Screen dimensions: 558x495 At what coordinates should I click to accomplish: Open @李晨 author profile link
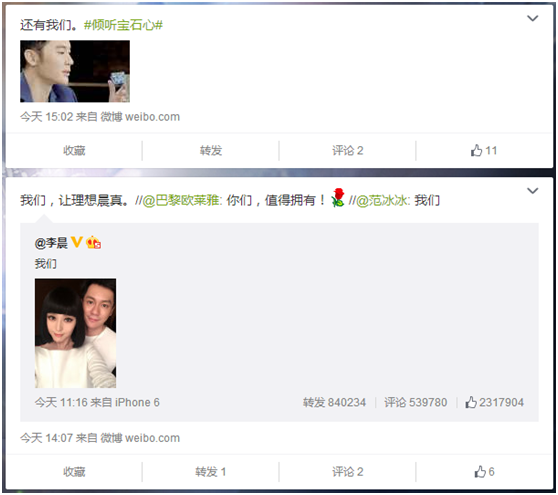pyautogui.click(x=51, y=243)
